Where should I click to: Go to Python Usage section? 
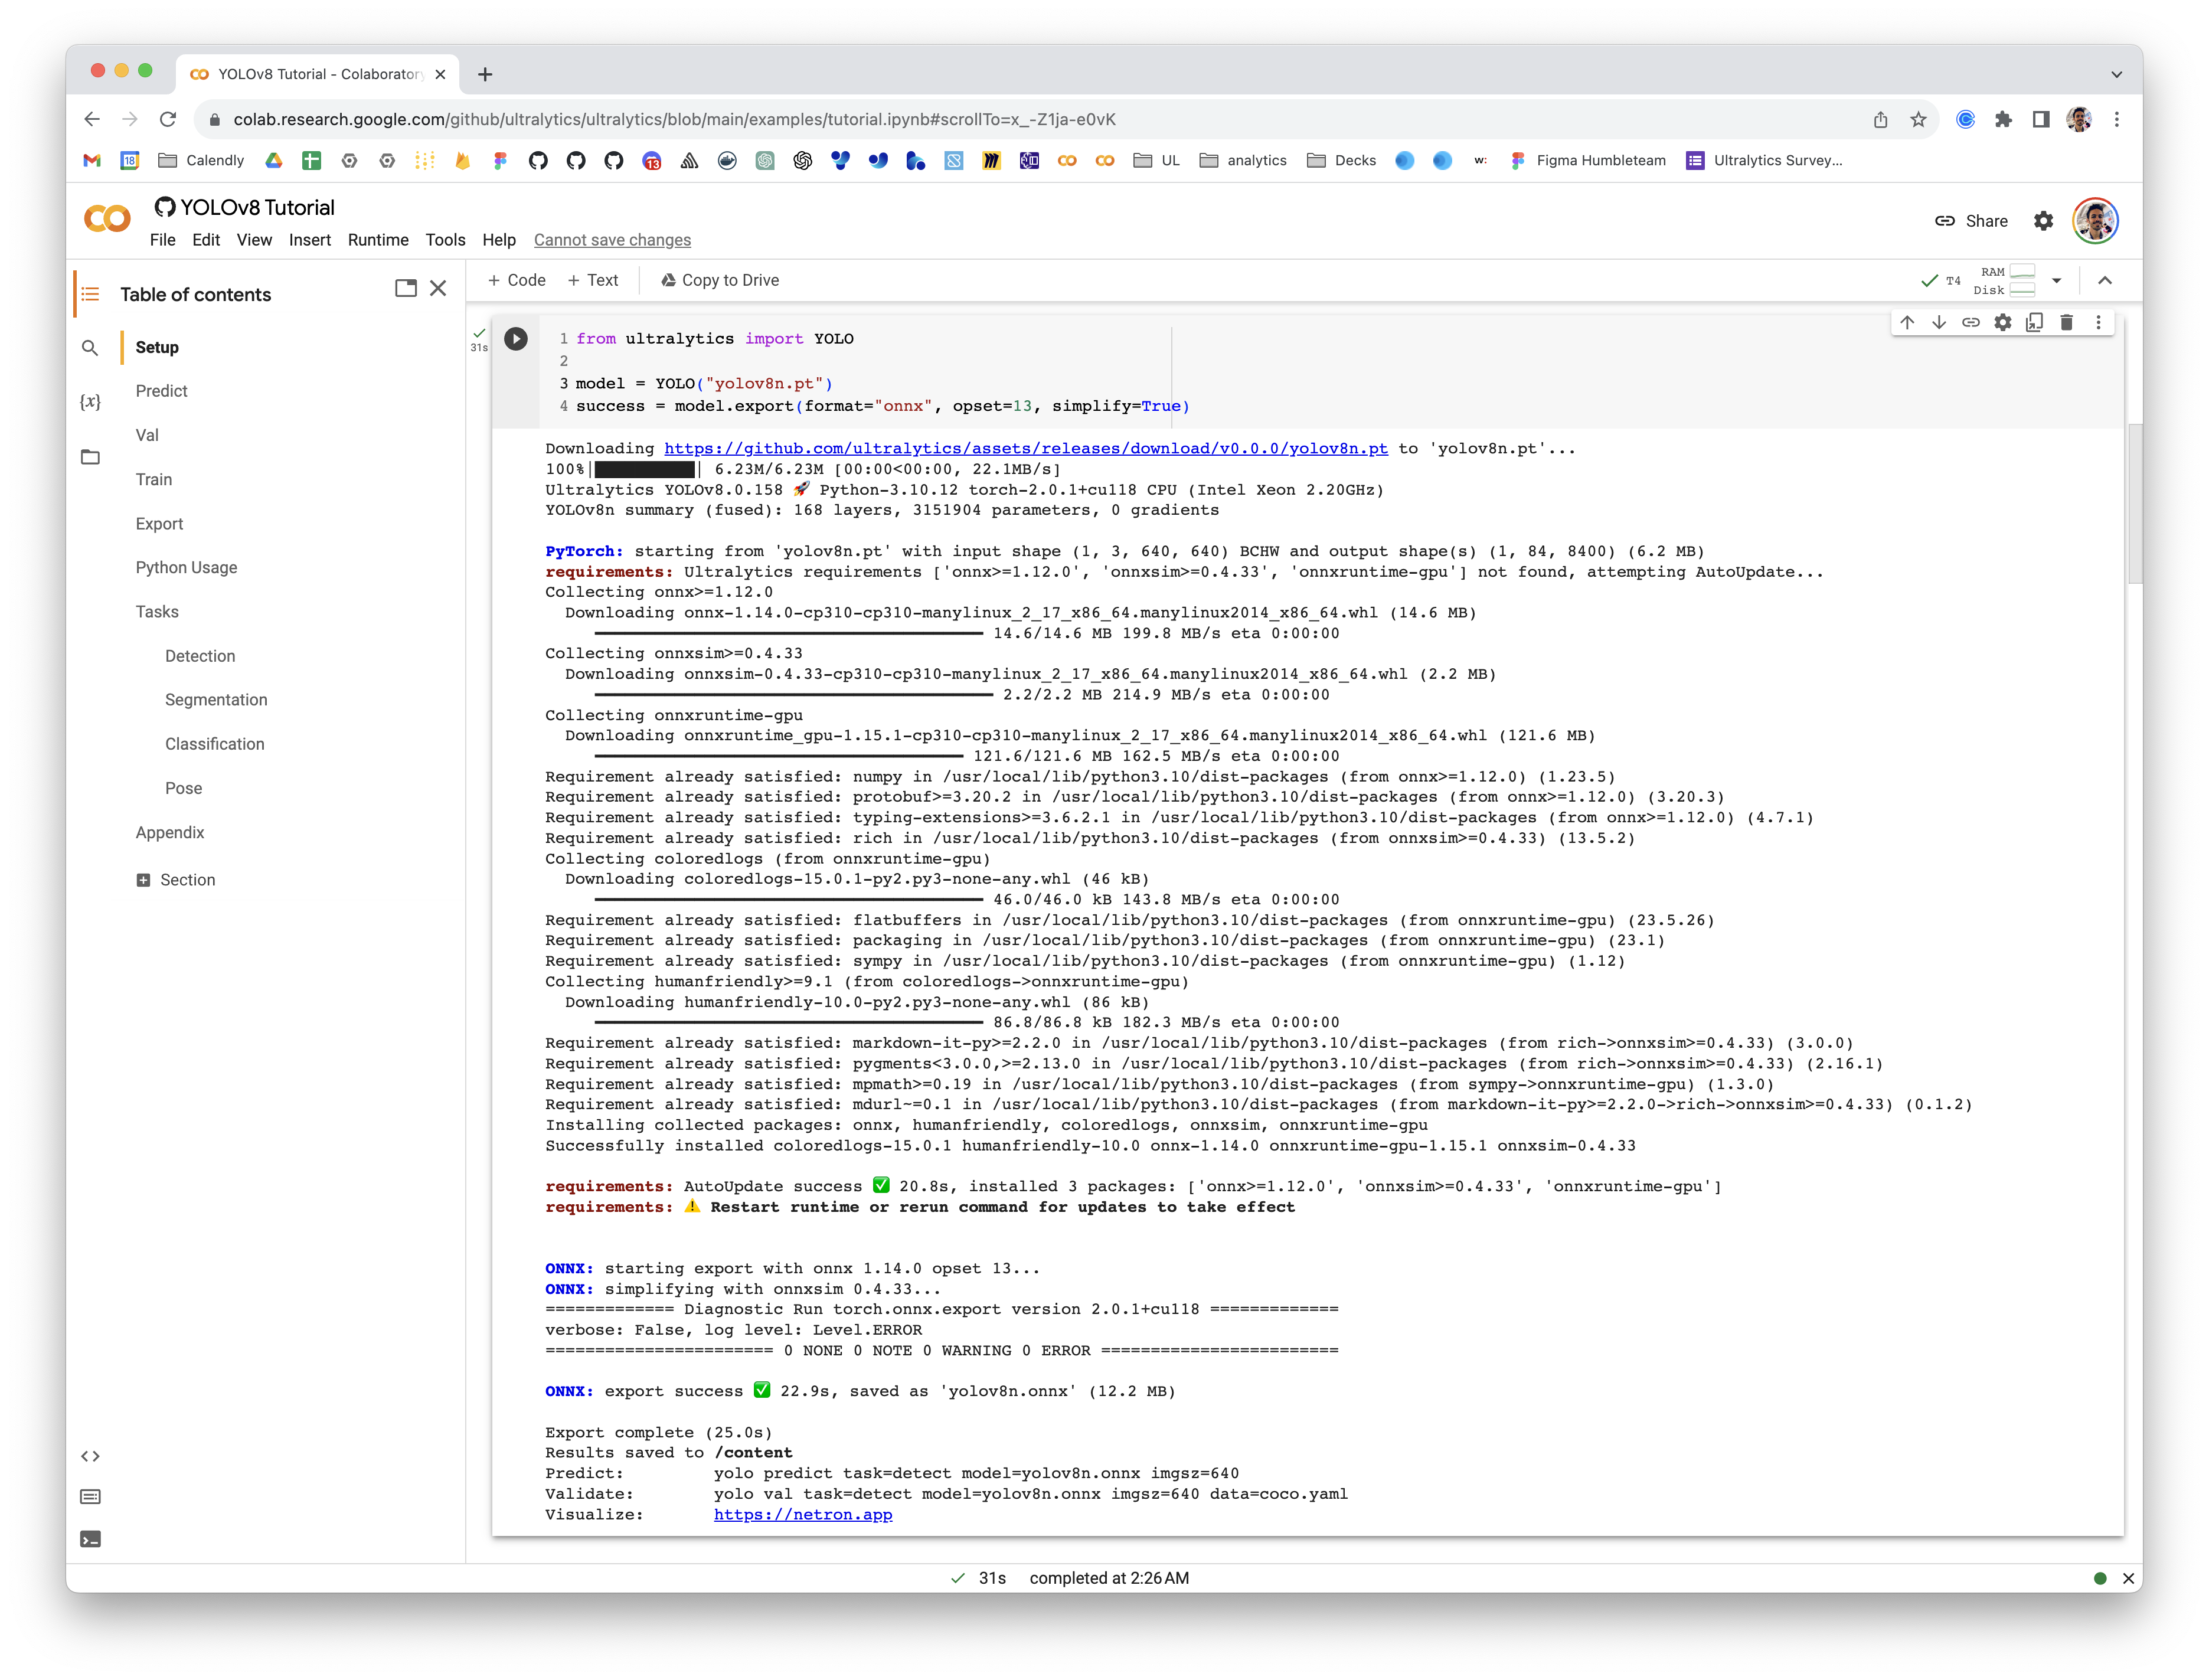tap(187, 567)
